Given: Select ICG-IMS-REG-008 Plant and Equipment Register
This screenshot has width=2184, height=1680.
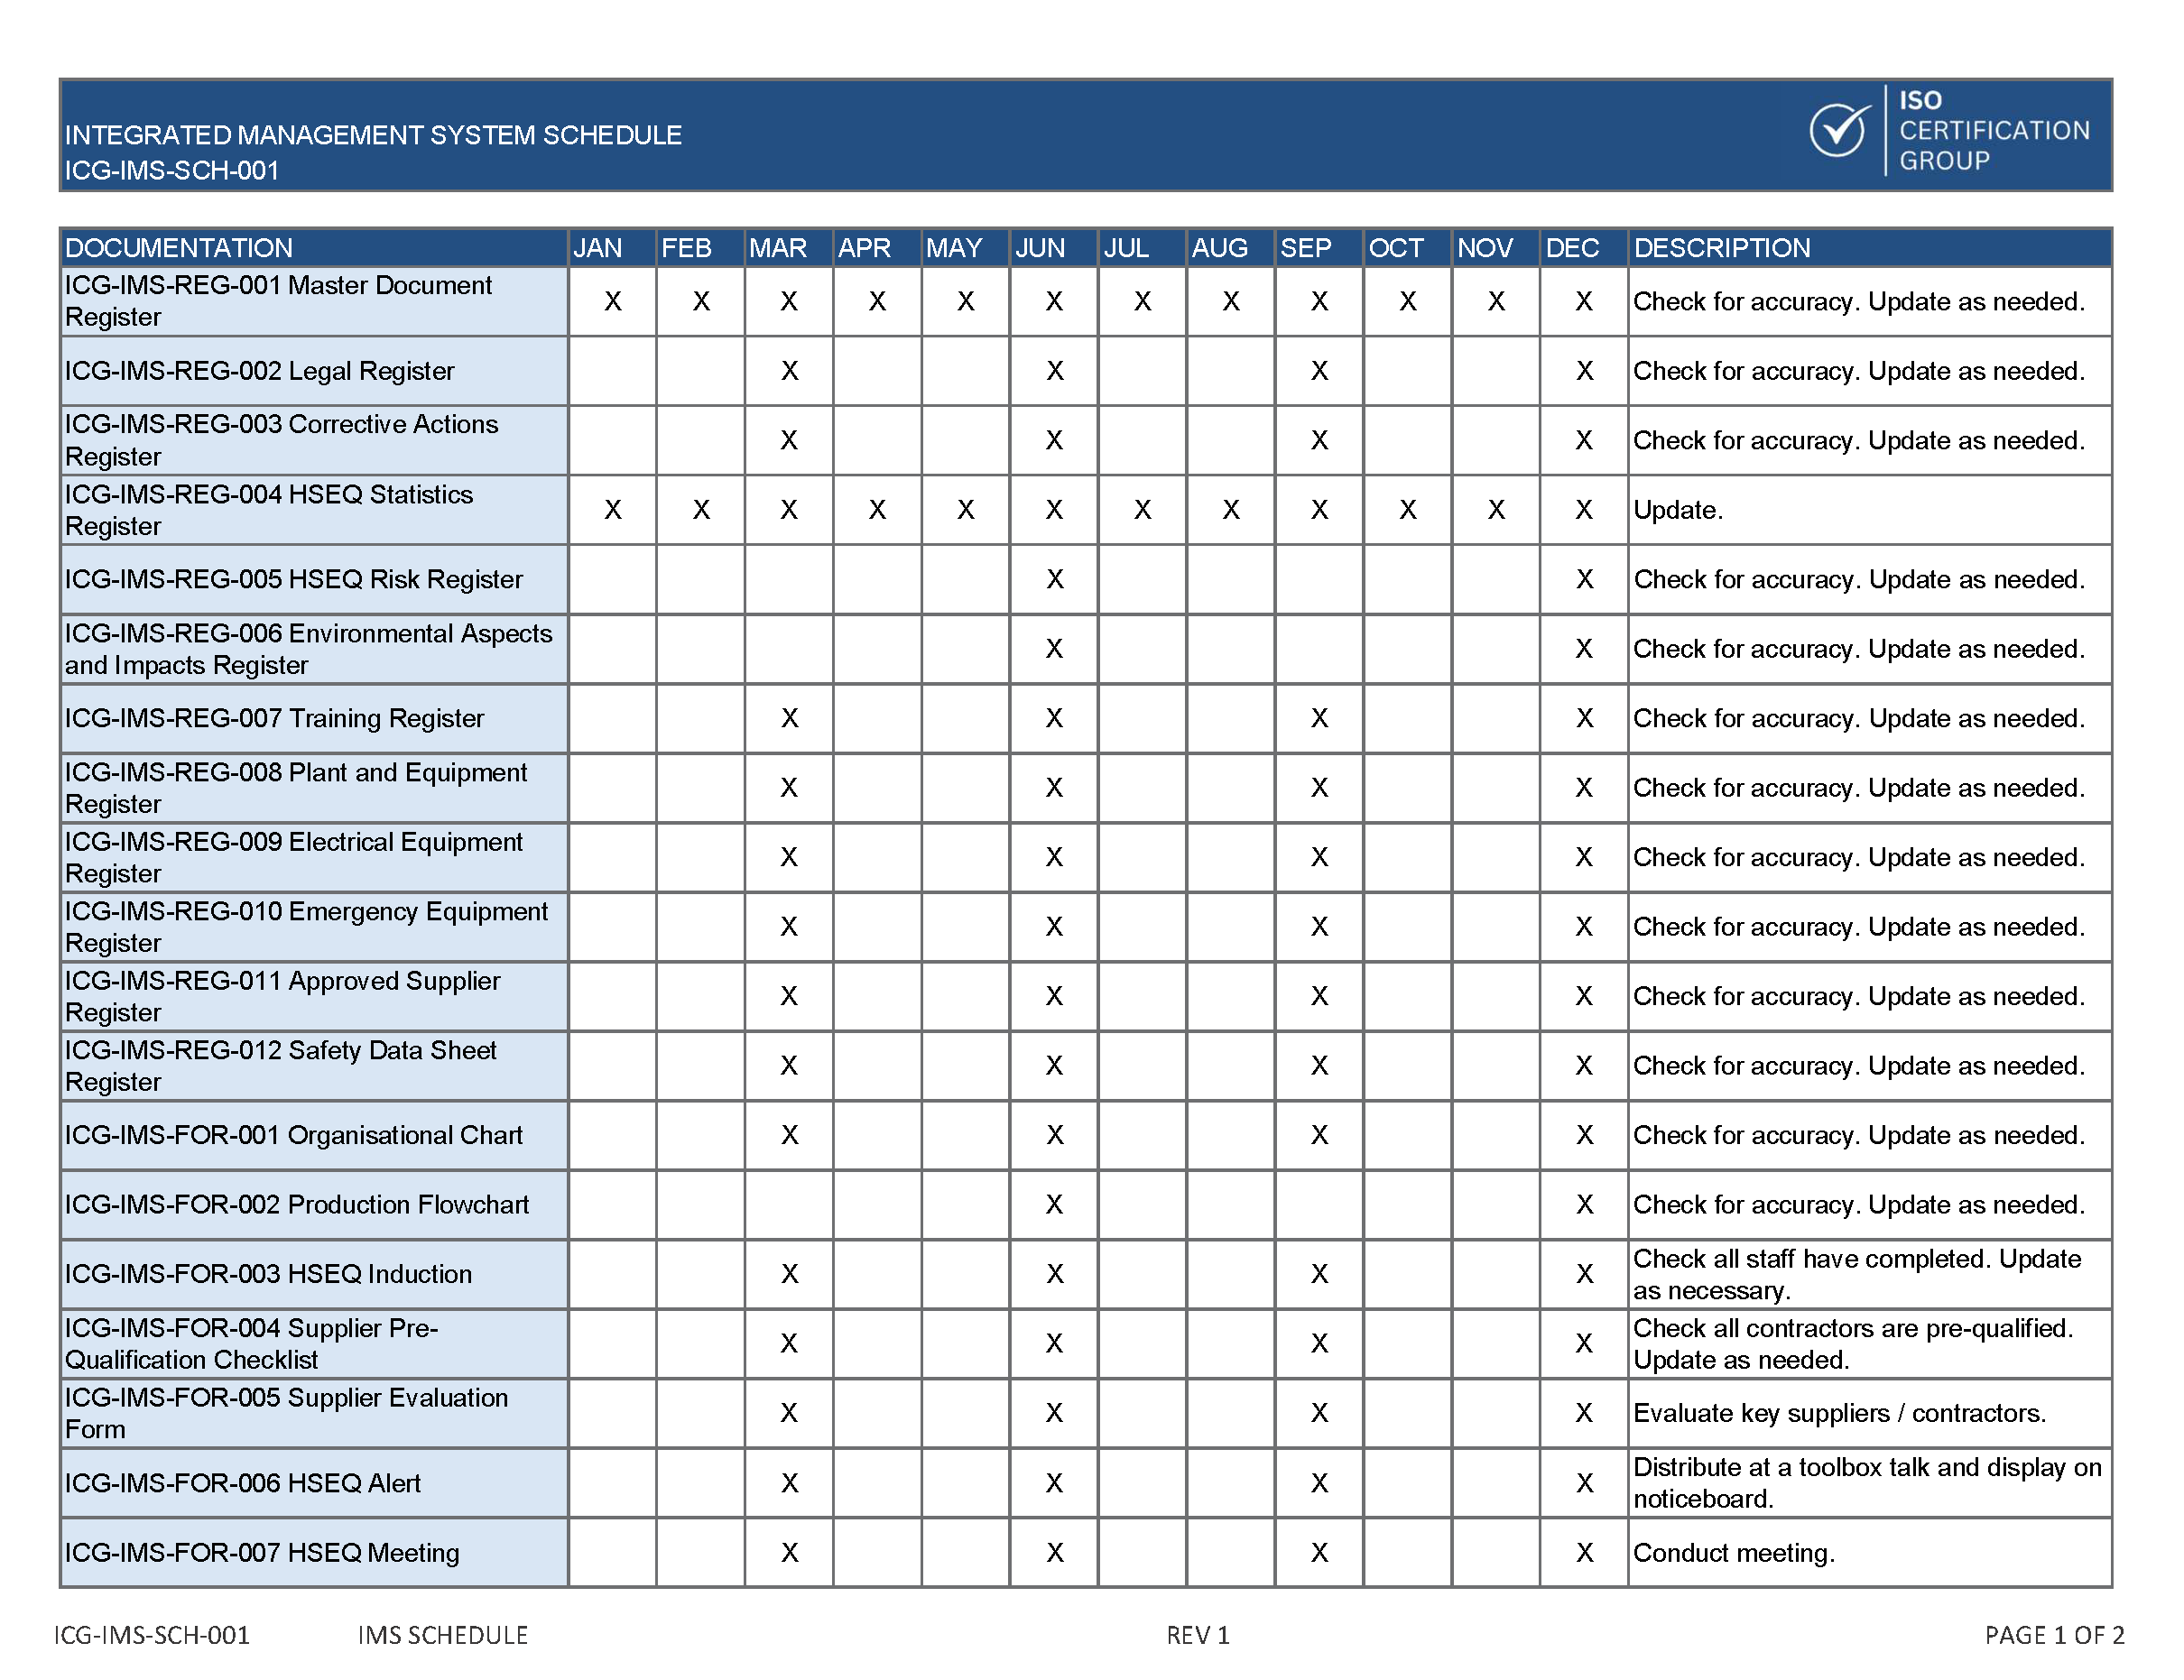Looking at the screenshot, I should [314, 788].
